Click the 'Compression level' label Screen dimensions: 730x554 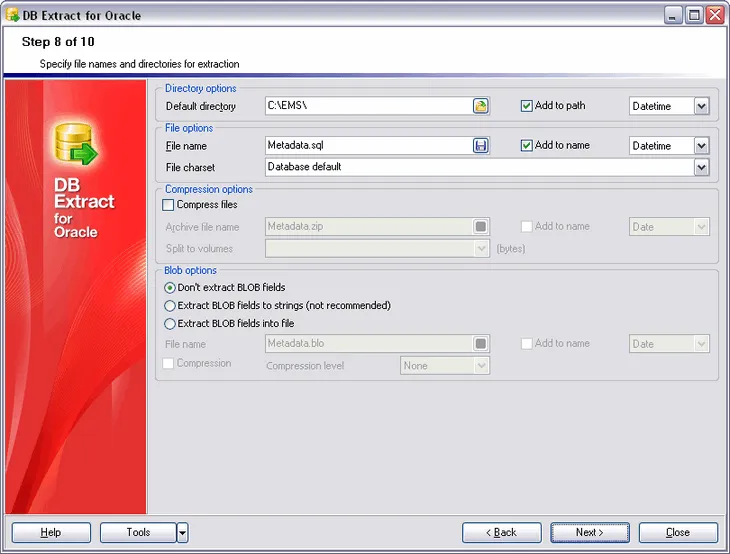pos(305,366)
